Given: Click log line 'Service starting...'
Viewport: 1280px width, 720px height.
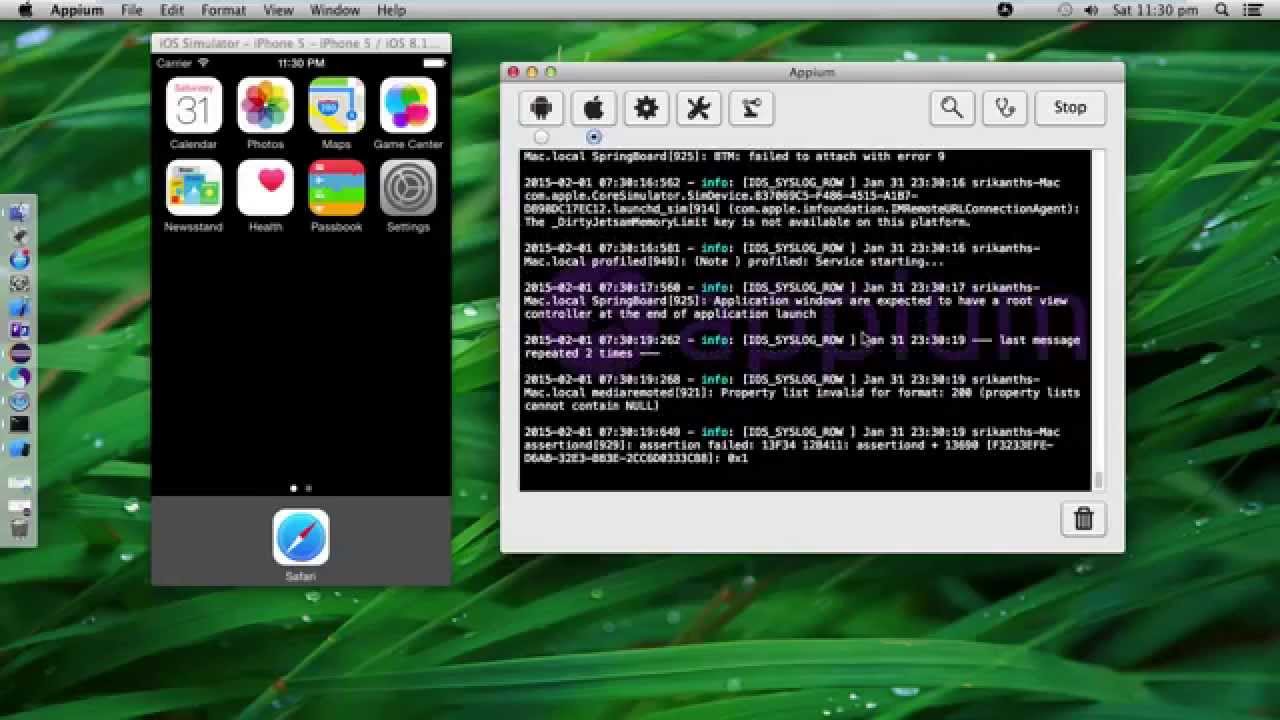Looking at the screenshot, I should coord(879,262).
